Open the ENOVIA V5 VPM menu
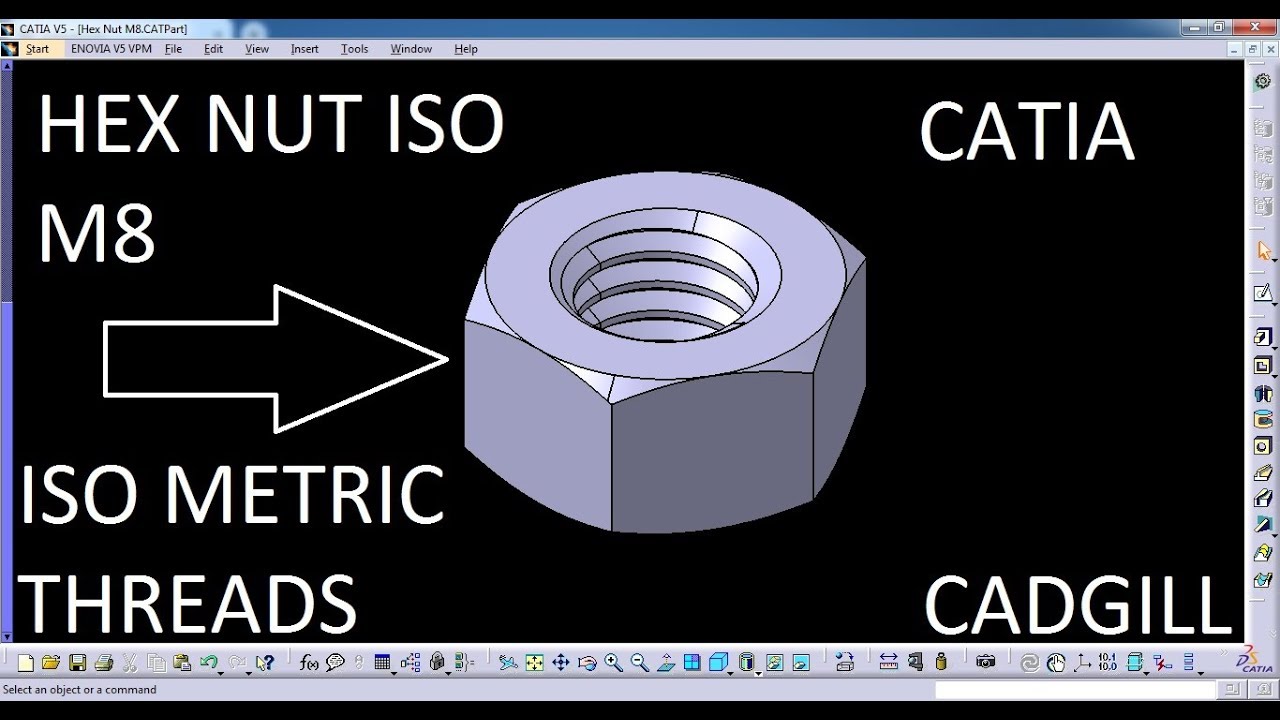This screenshot has height=720, width=1280. pos(111,48)
